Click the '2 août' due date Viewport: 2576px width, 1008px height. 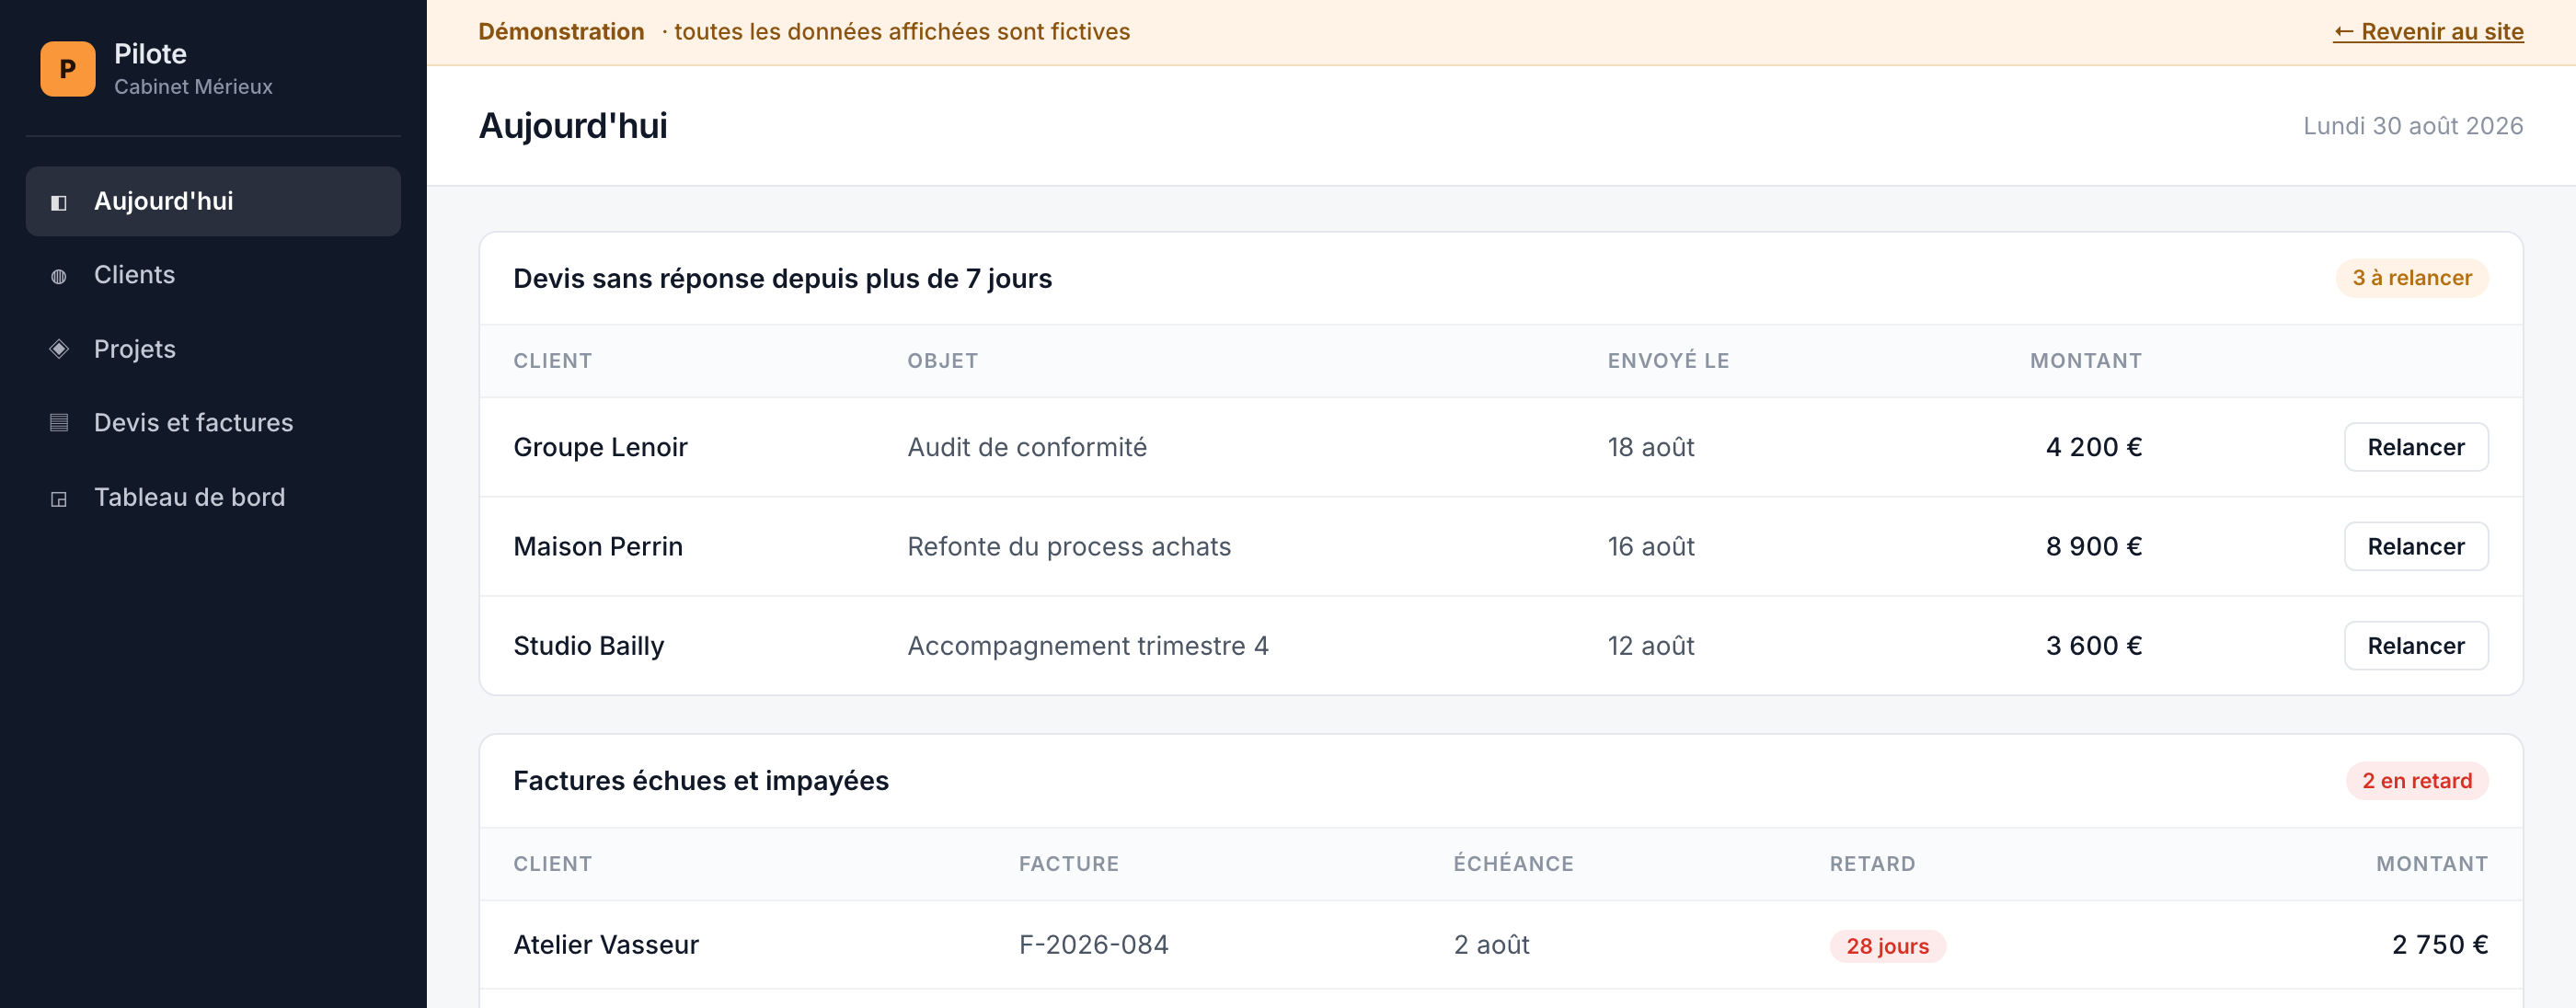coord(1491,945)
